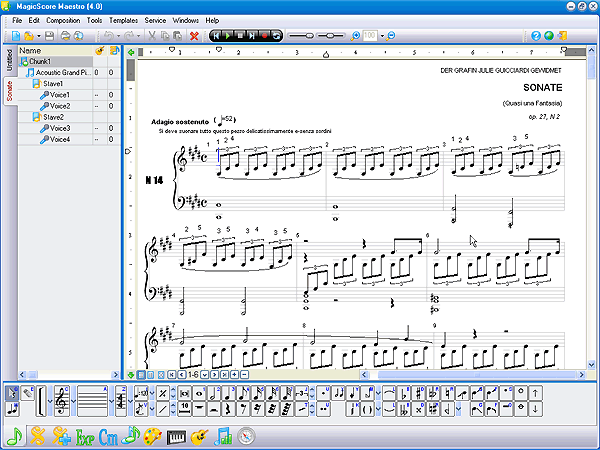Click the compass navigator icon
Screen dimensions: 600x450
coord(246,436)
